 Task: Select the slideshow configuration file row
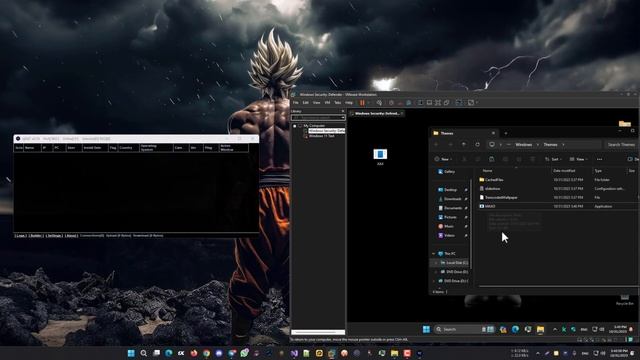click(x=557, y=189)
